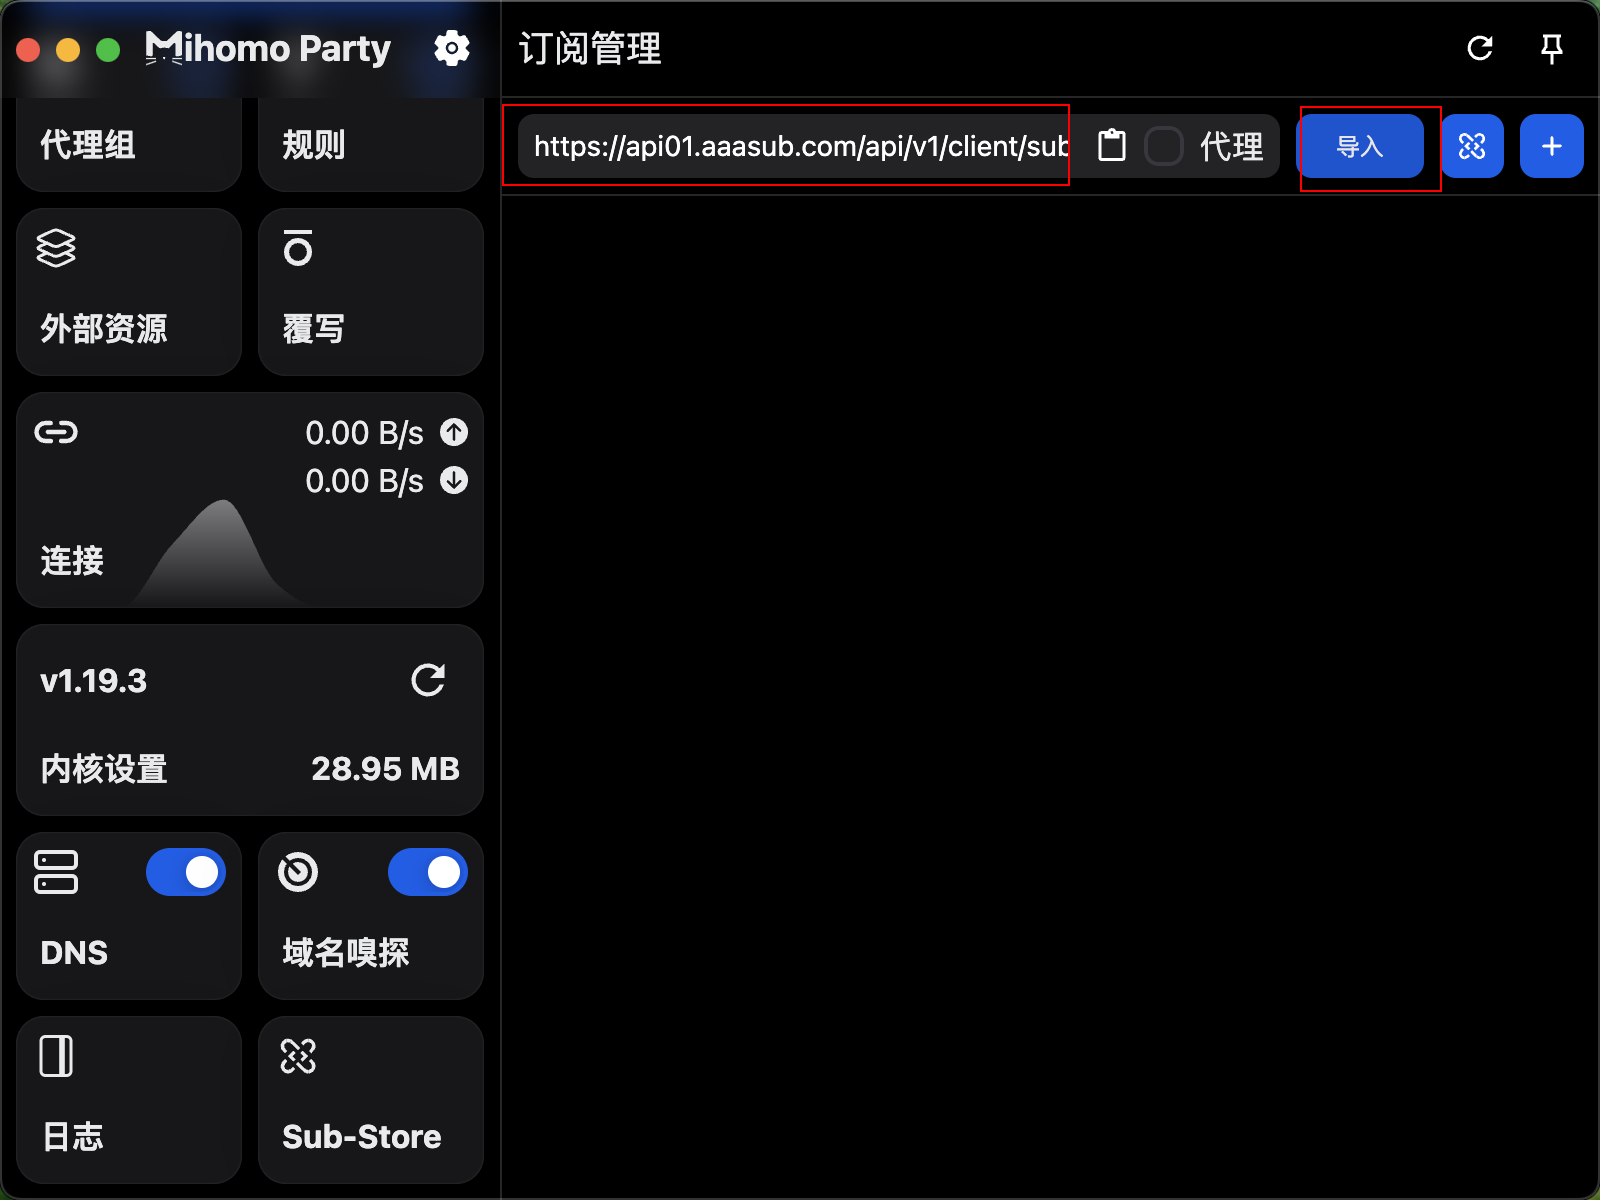
Task: Click the 导入 button
Action: [x=1360, y=146]
